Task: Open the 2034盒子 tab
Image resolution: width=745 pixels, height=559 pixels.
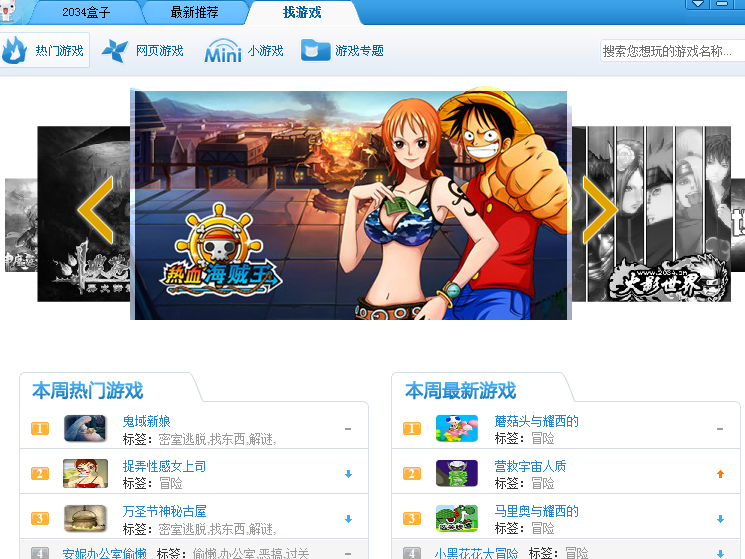Action: click(x=86, y=12)
